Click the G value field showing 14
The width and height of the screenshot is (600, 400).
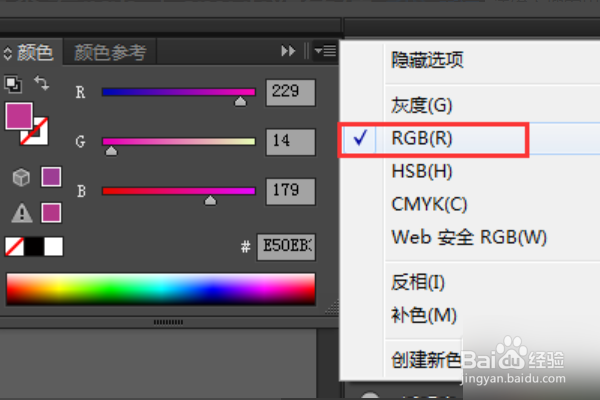click(x=291, y=142)
